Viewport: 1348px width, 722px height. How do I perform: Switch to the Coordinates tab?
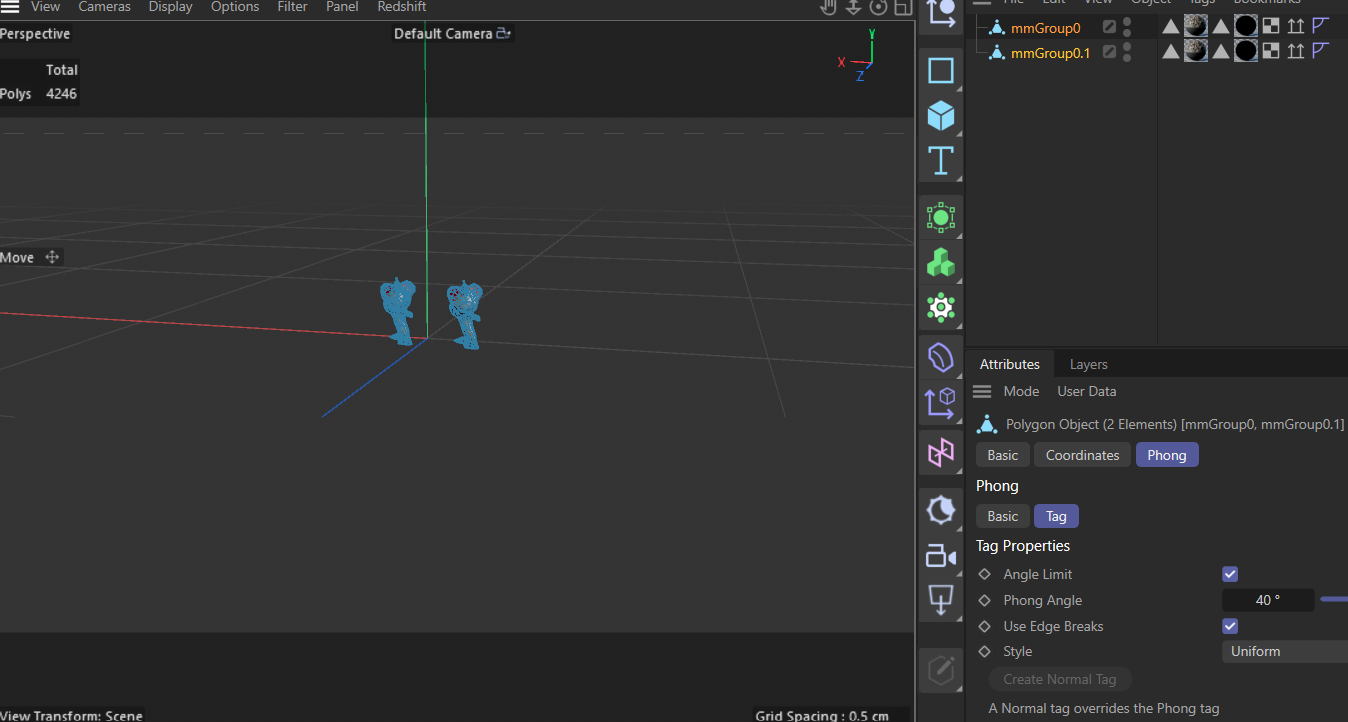[x=1081, y=454]
